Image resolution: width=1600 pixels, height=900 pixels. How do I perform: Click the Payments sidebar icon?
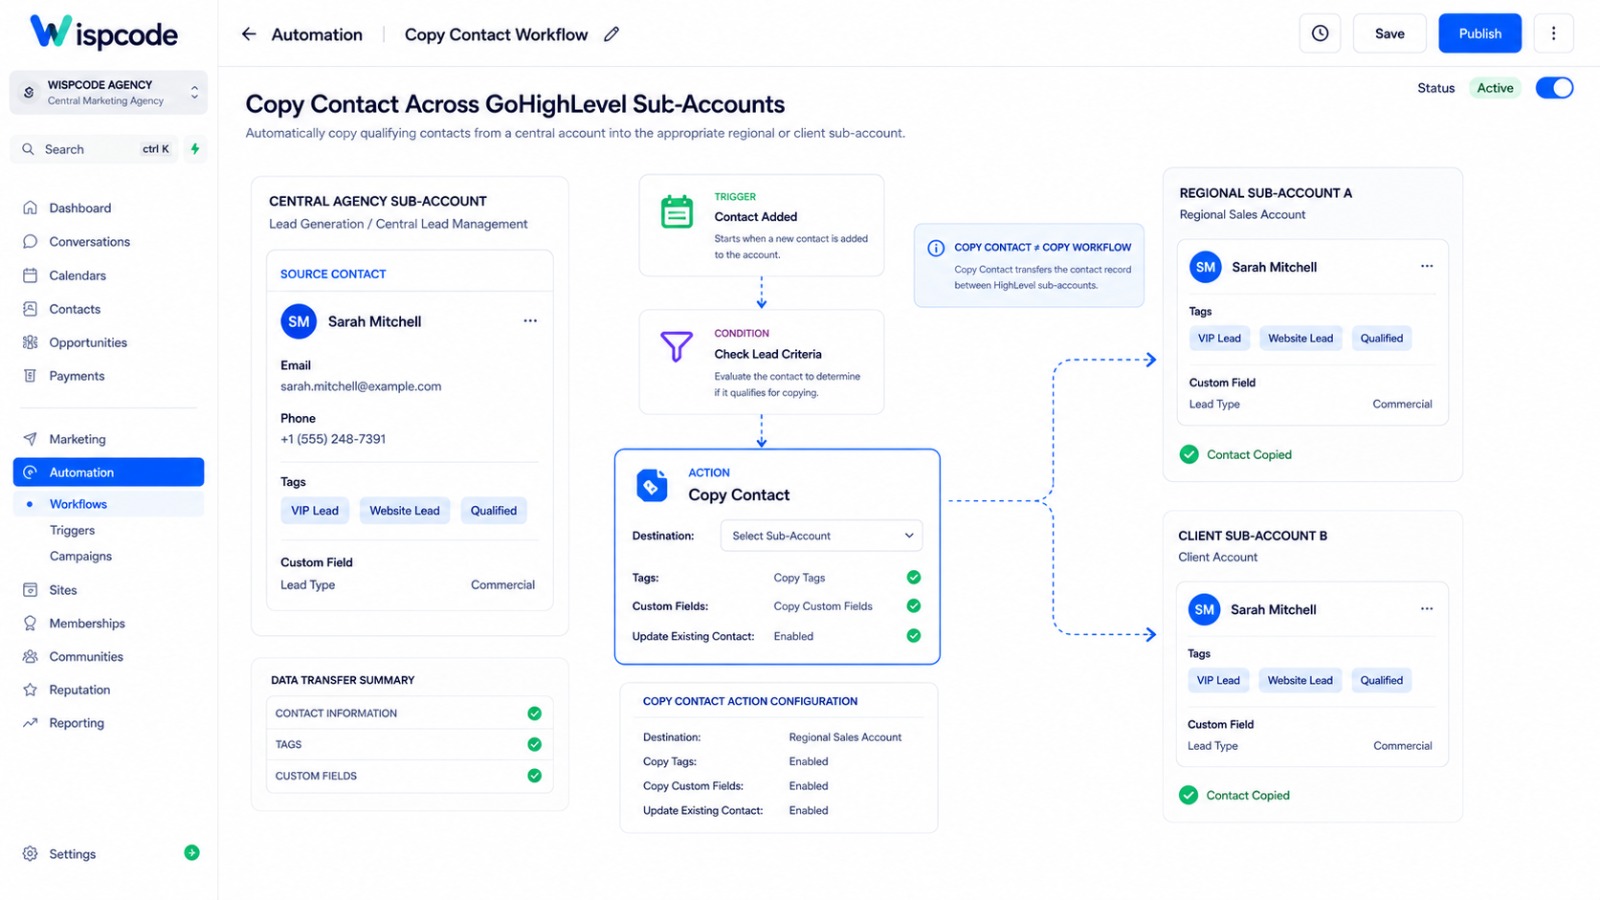tap(30, 376)
